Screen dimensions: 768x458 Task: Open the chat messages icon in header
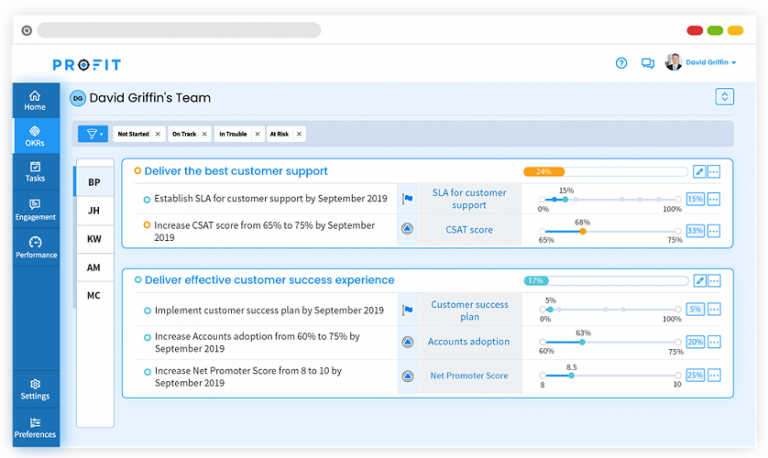coord(648,63)
